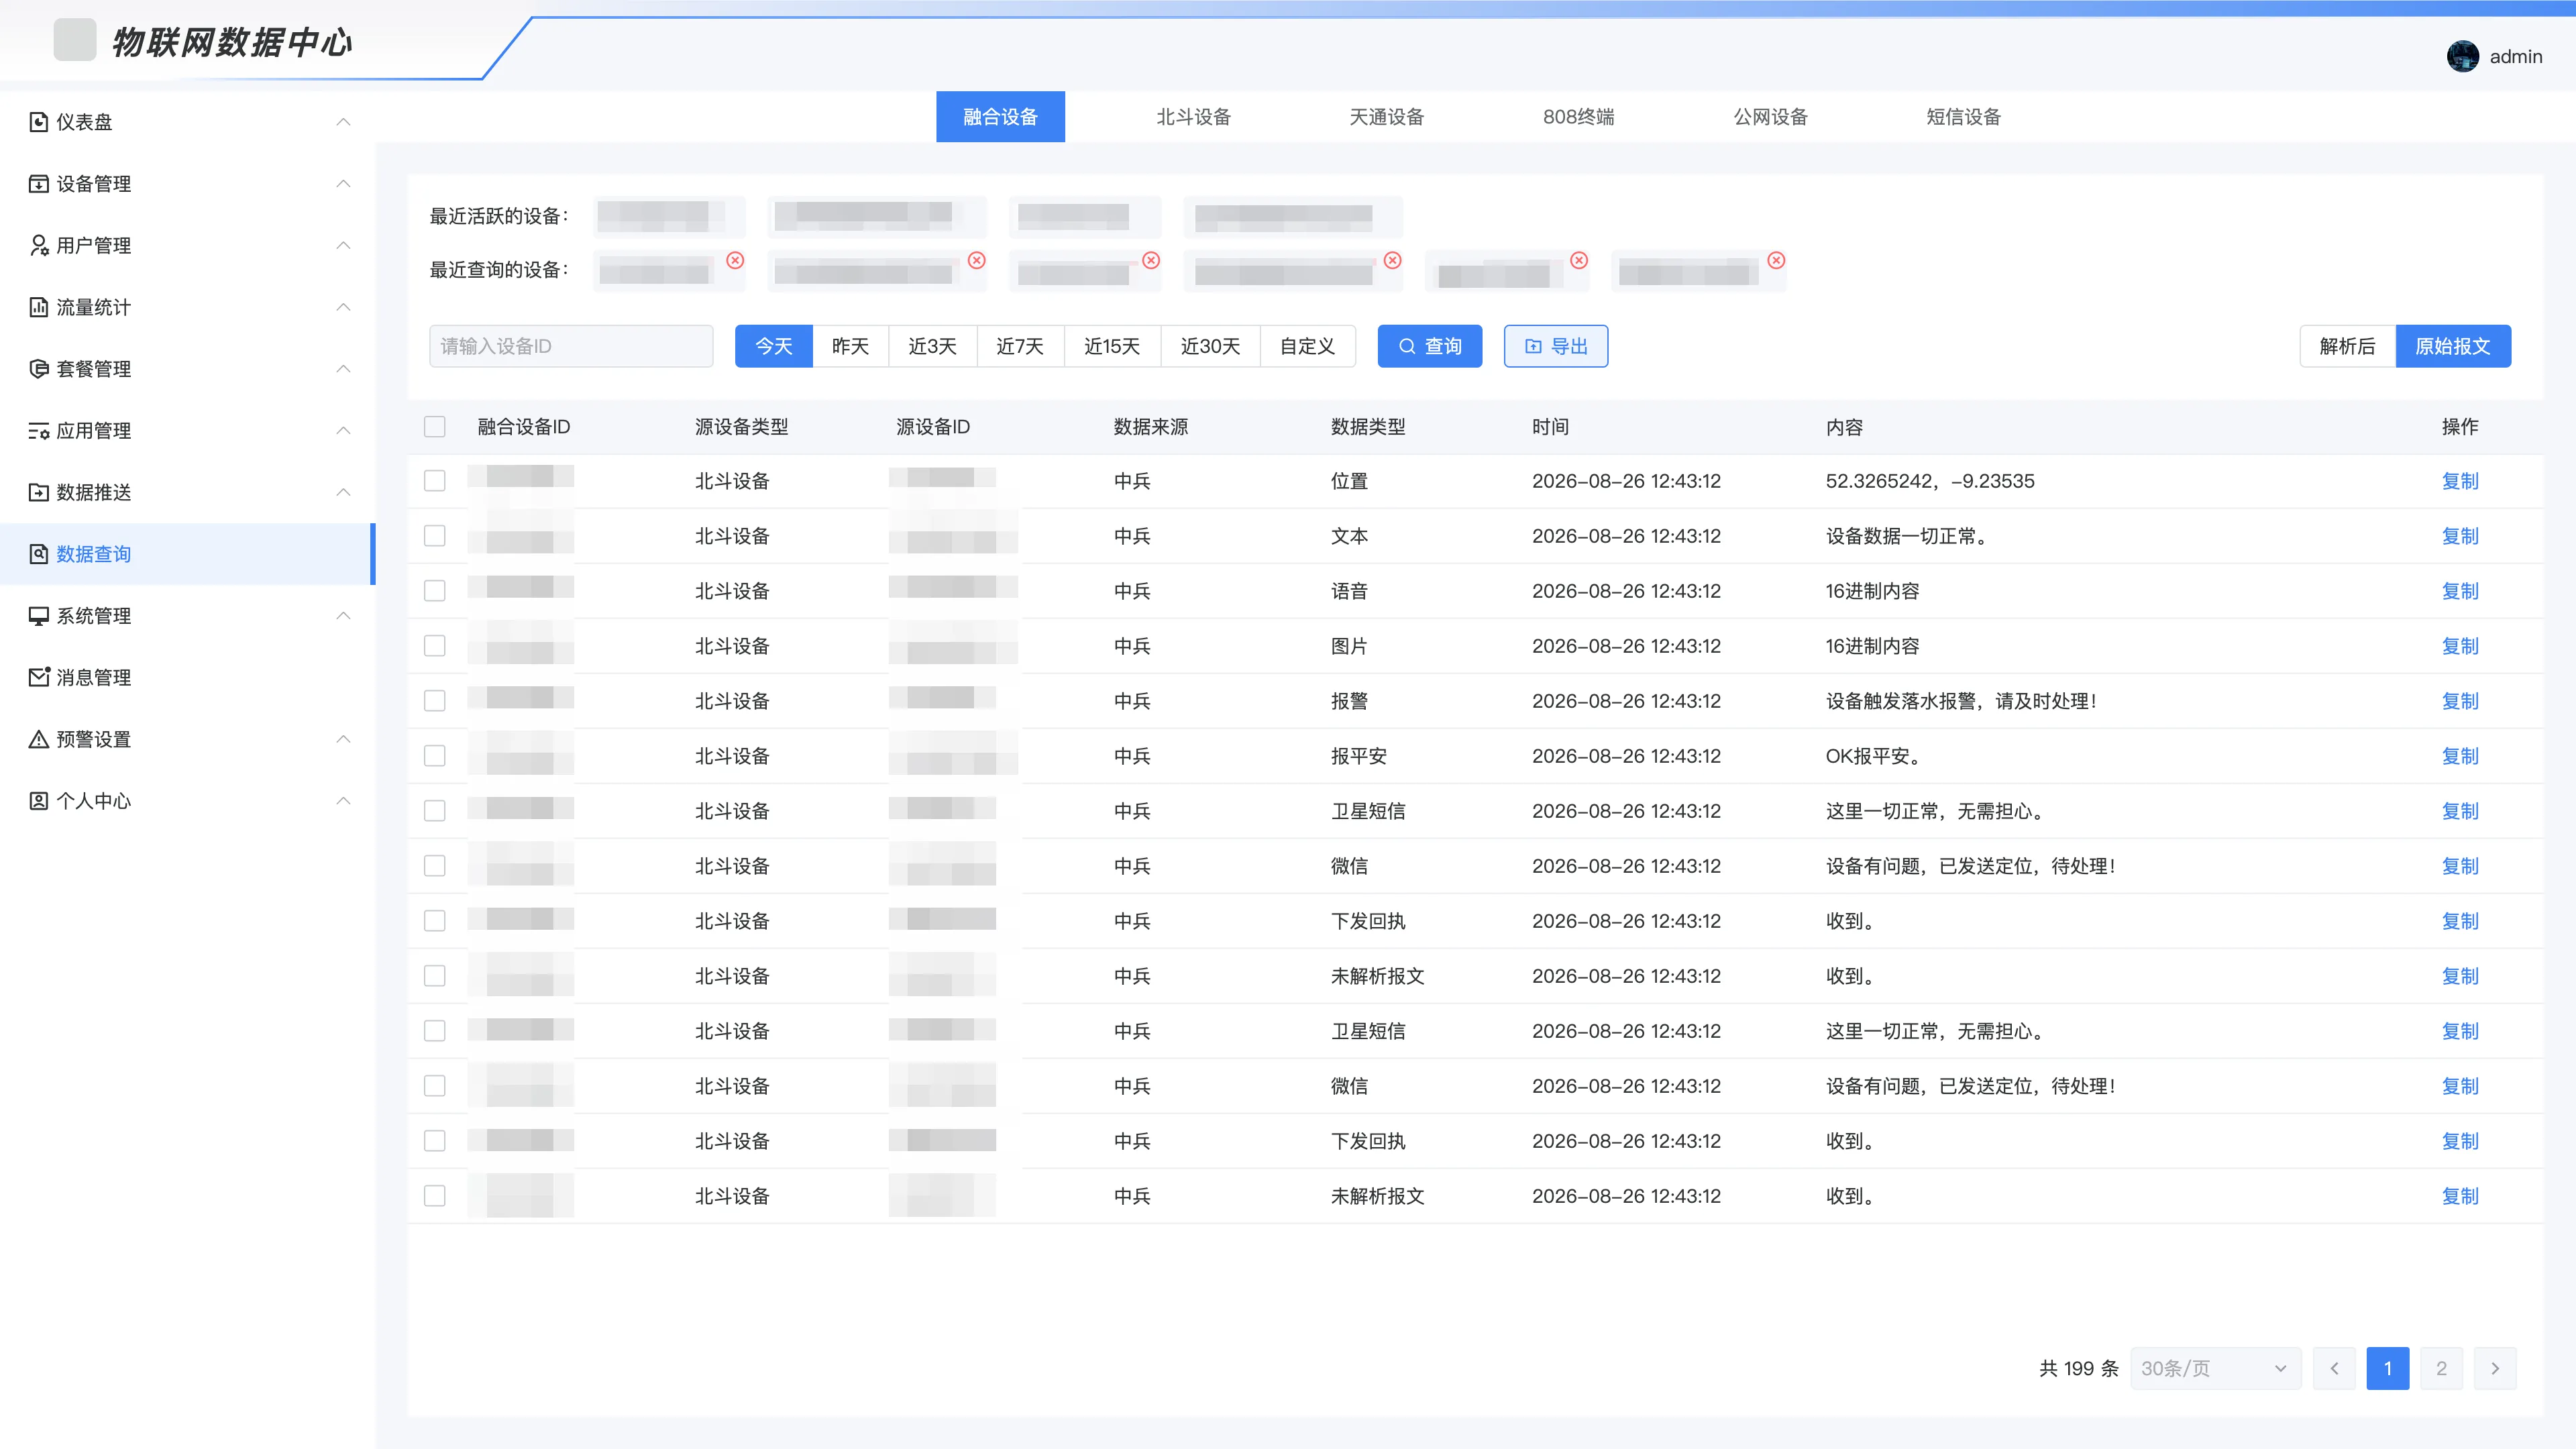Select checkbox for the 报平安 data row
The height and width of the screenshot is (1449, 2576).
tap(434, 756)
